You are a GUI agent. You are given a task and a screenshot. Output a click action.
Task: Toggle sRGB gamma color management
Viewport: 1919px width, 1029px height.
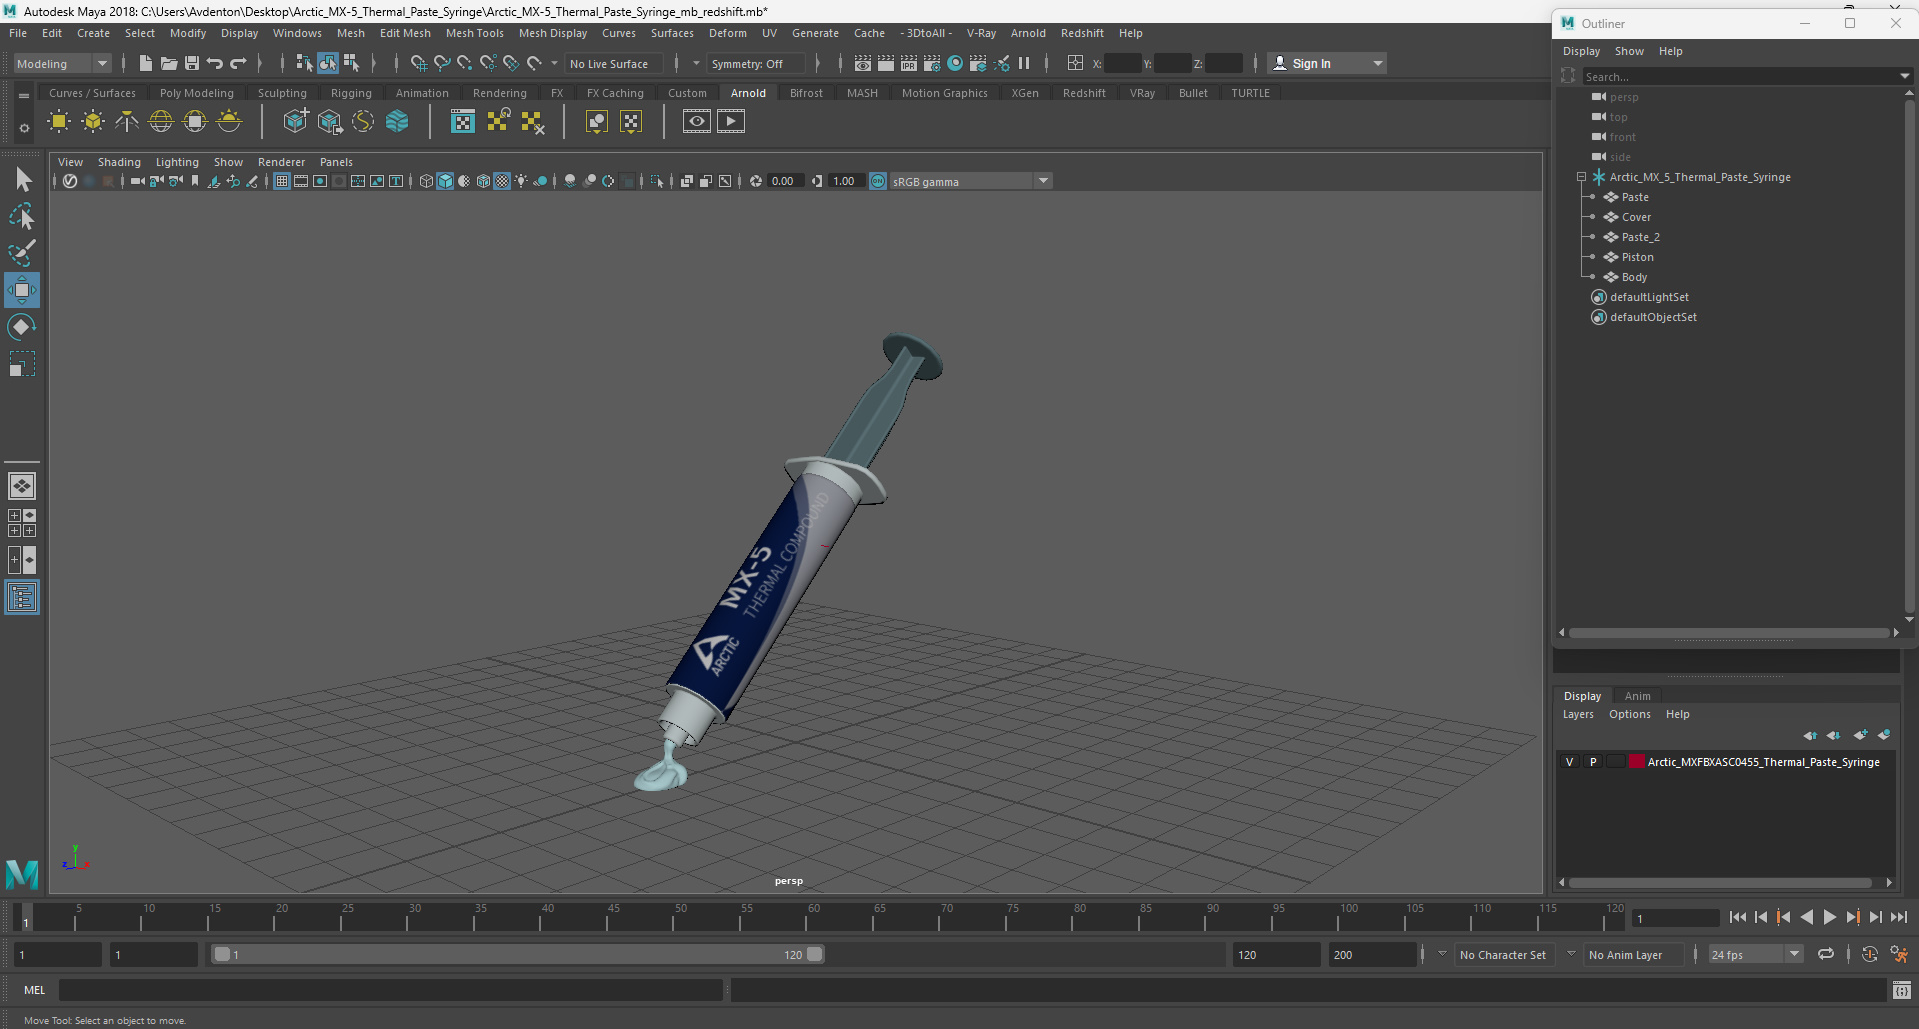878,181
